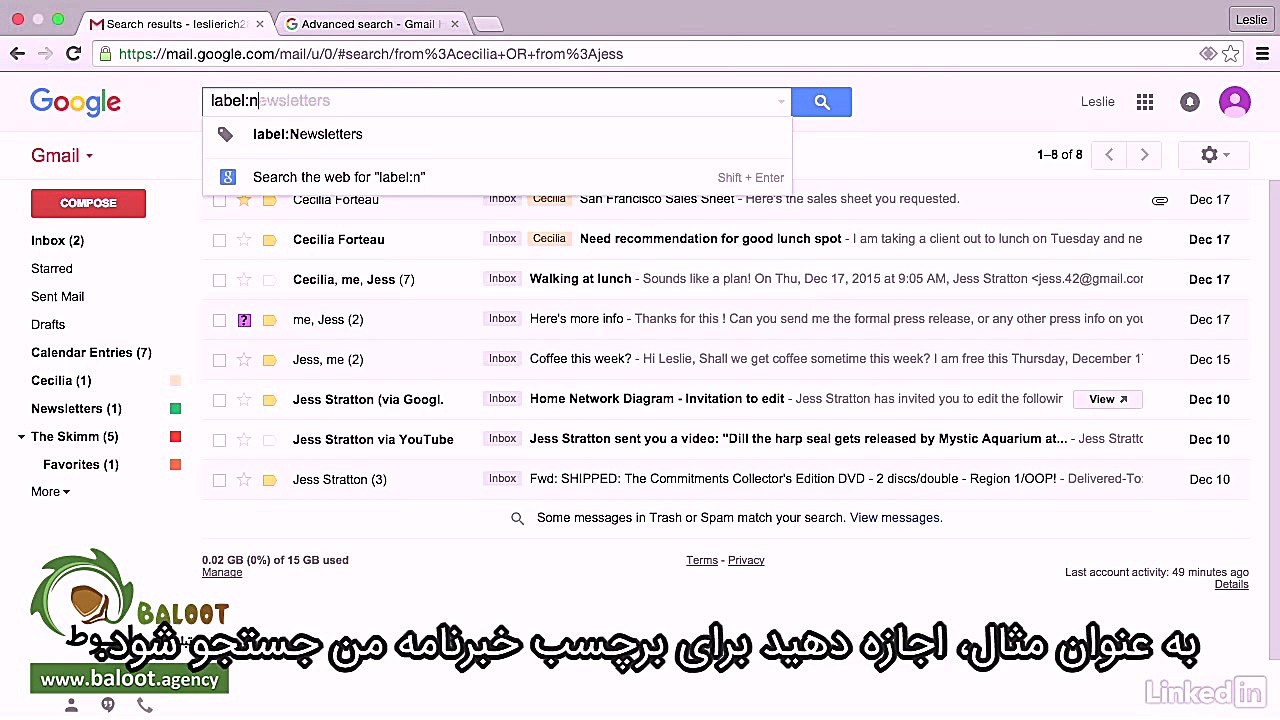Viewport: 1280px width, 720px height.
Task: Open the Sent Mail folder
Action: pos(57,297)
